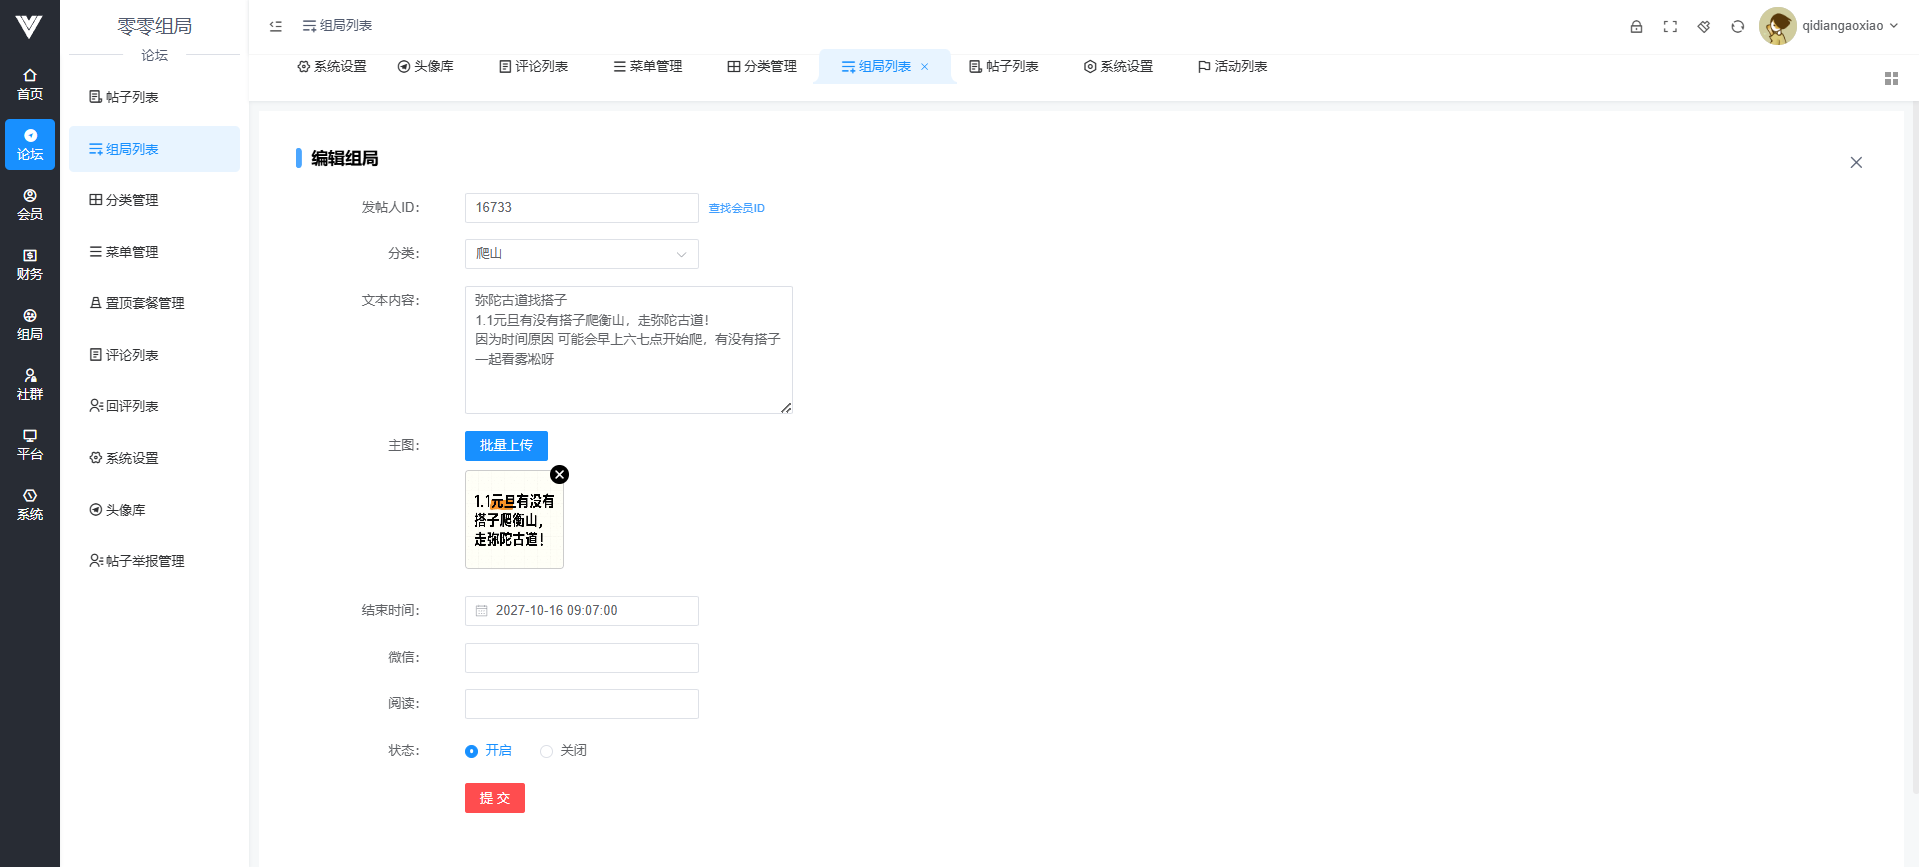Expand the 分类 dropdown showing 爬山
This screenshot has width=1919, height=867.
click(x=581, y=254)
